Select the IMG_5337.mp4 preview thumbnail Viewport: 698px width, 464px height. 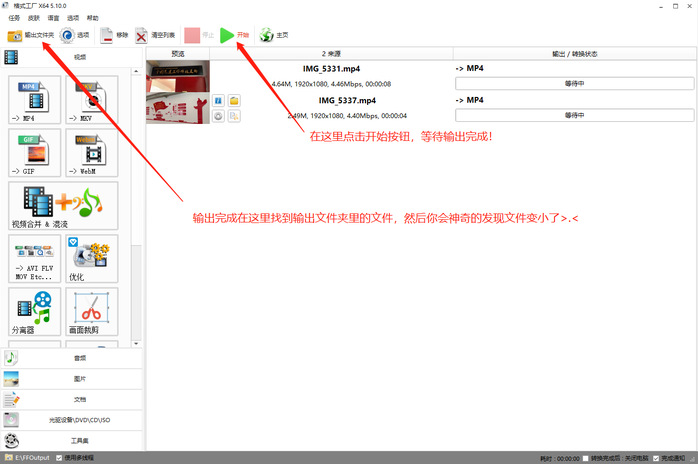point(177,108)
